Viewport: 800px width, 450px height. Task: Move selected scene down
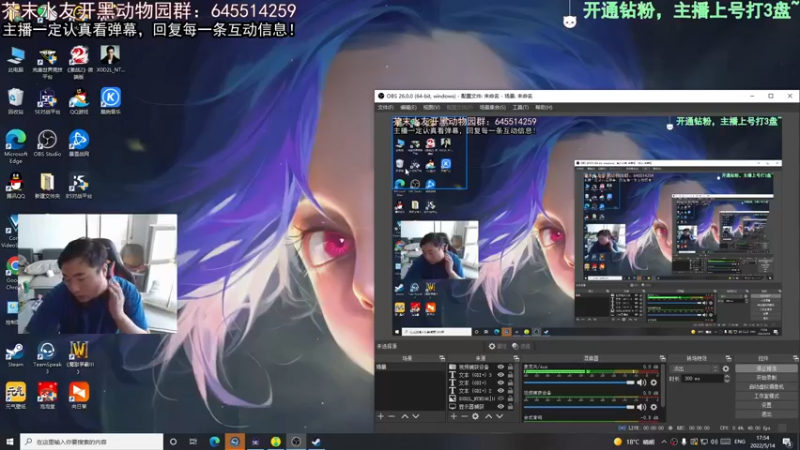point(416,416)
